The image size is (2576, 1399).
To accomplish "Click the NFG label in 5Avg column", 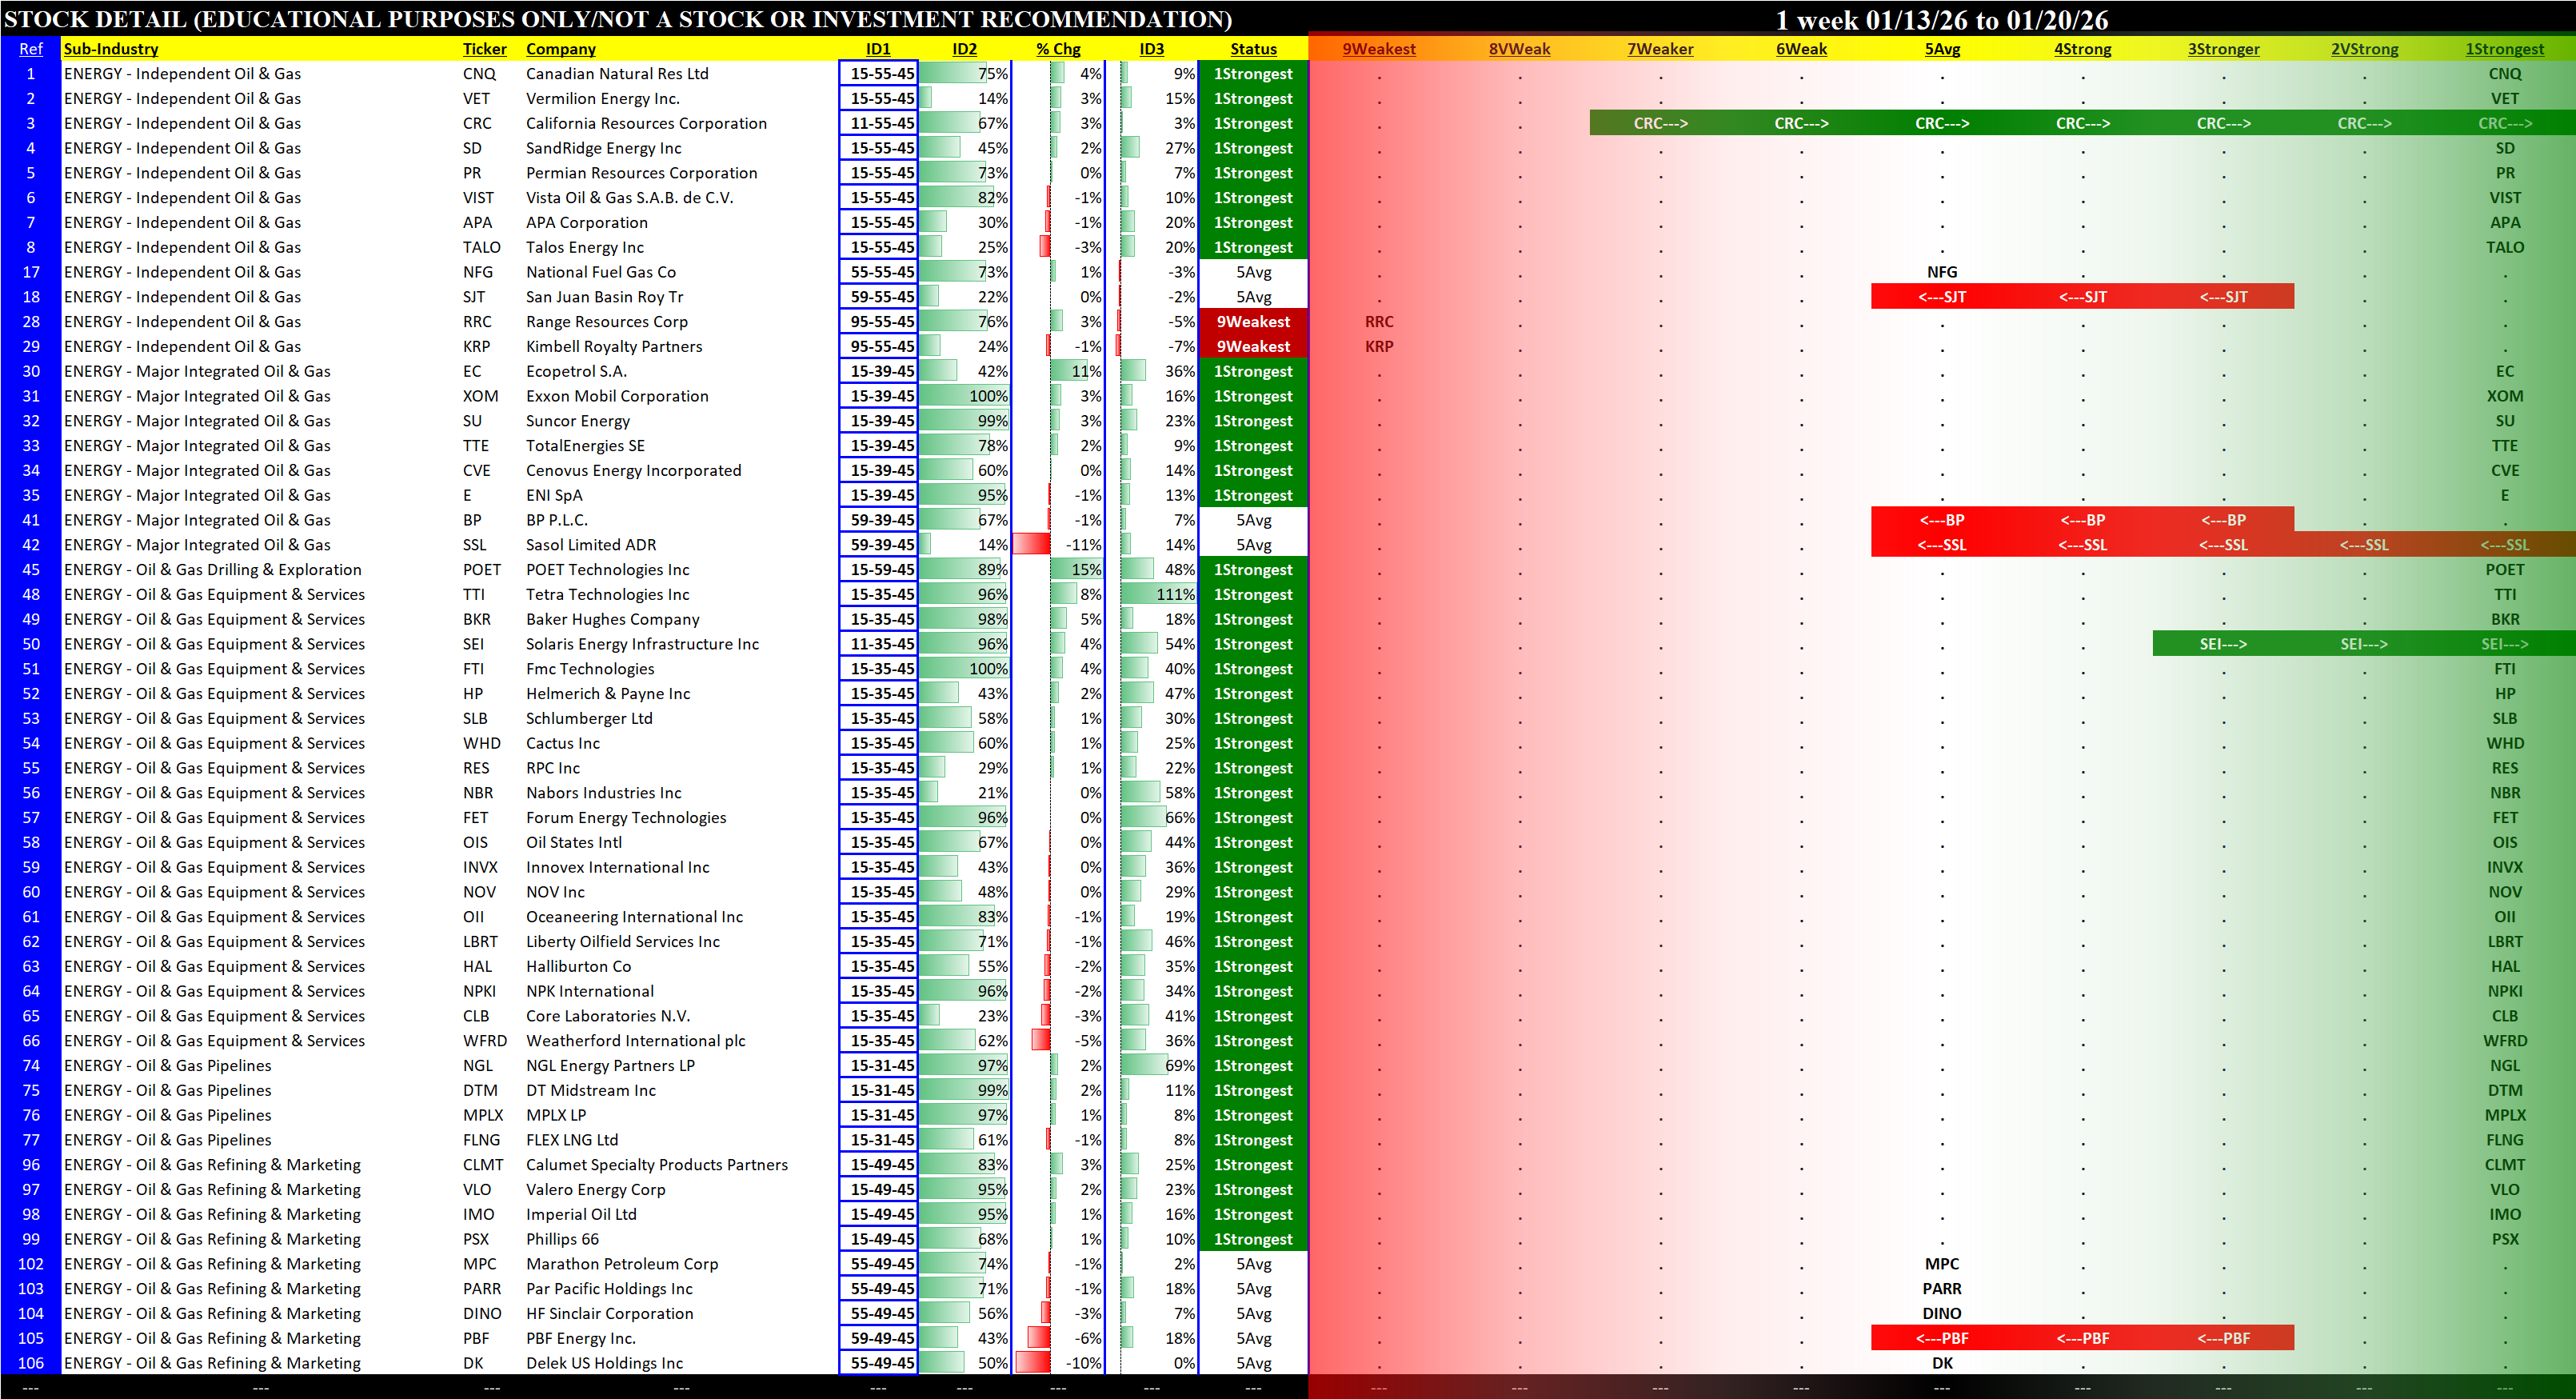I will pyautogui.click(x=1942, y=272).
